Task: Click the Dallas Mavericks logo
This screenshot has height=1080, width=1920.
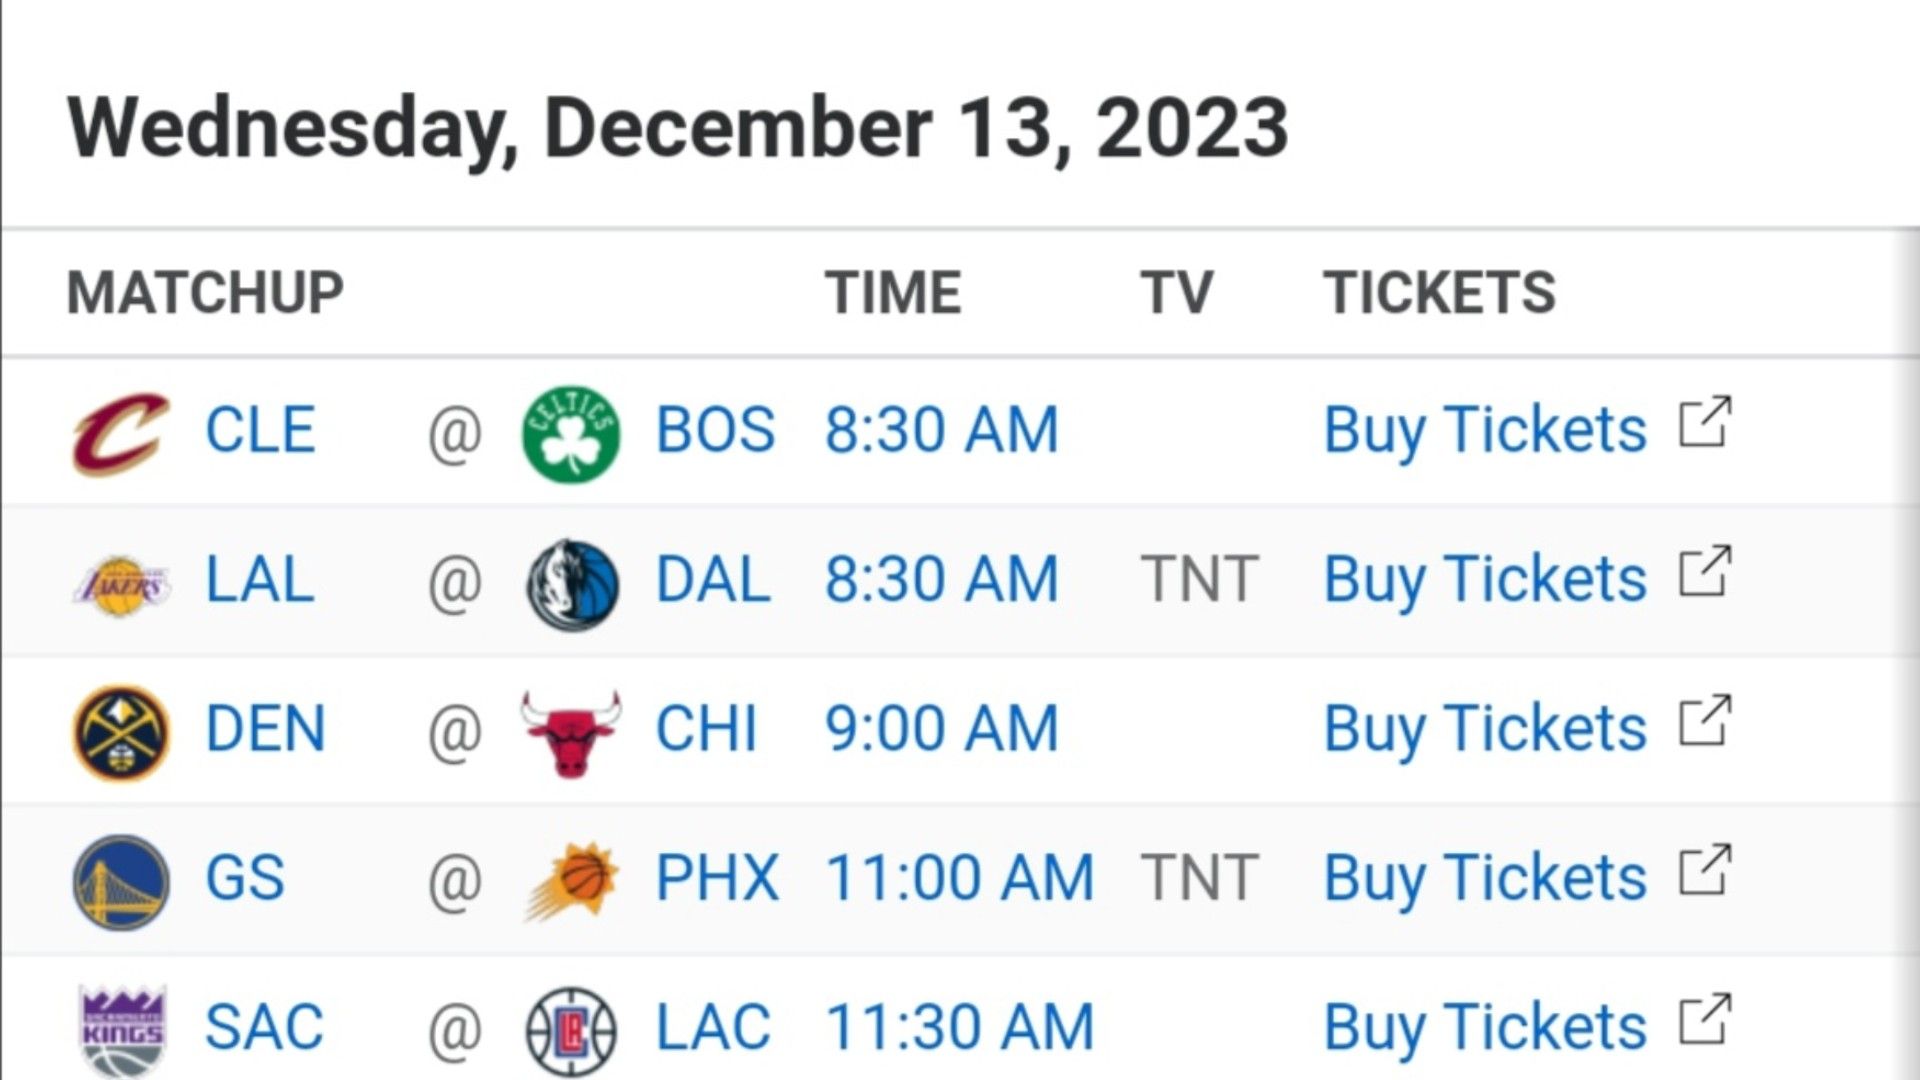Action: (x=572, y=585)
